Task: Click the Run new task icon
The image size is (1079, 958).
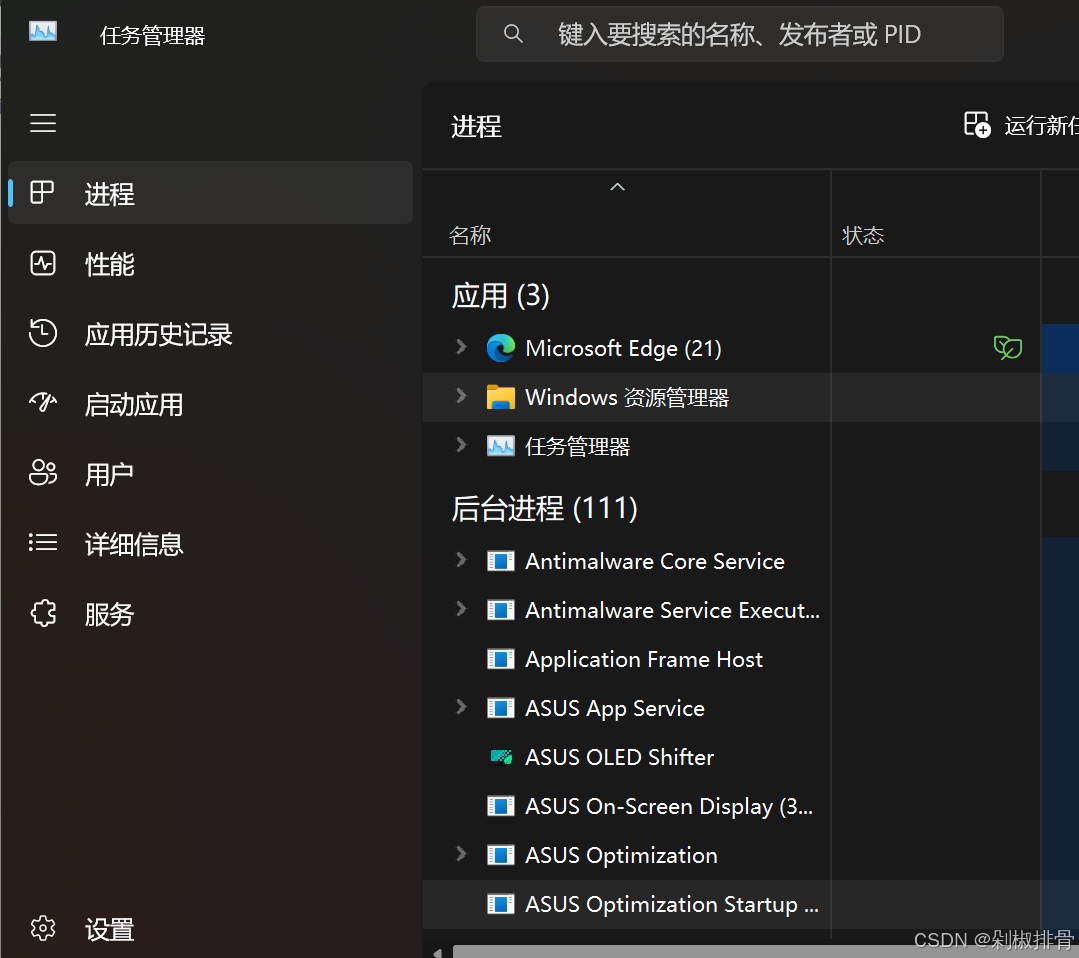Action: [977, 125]
